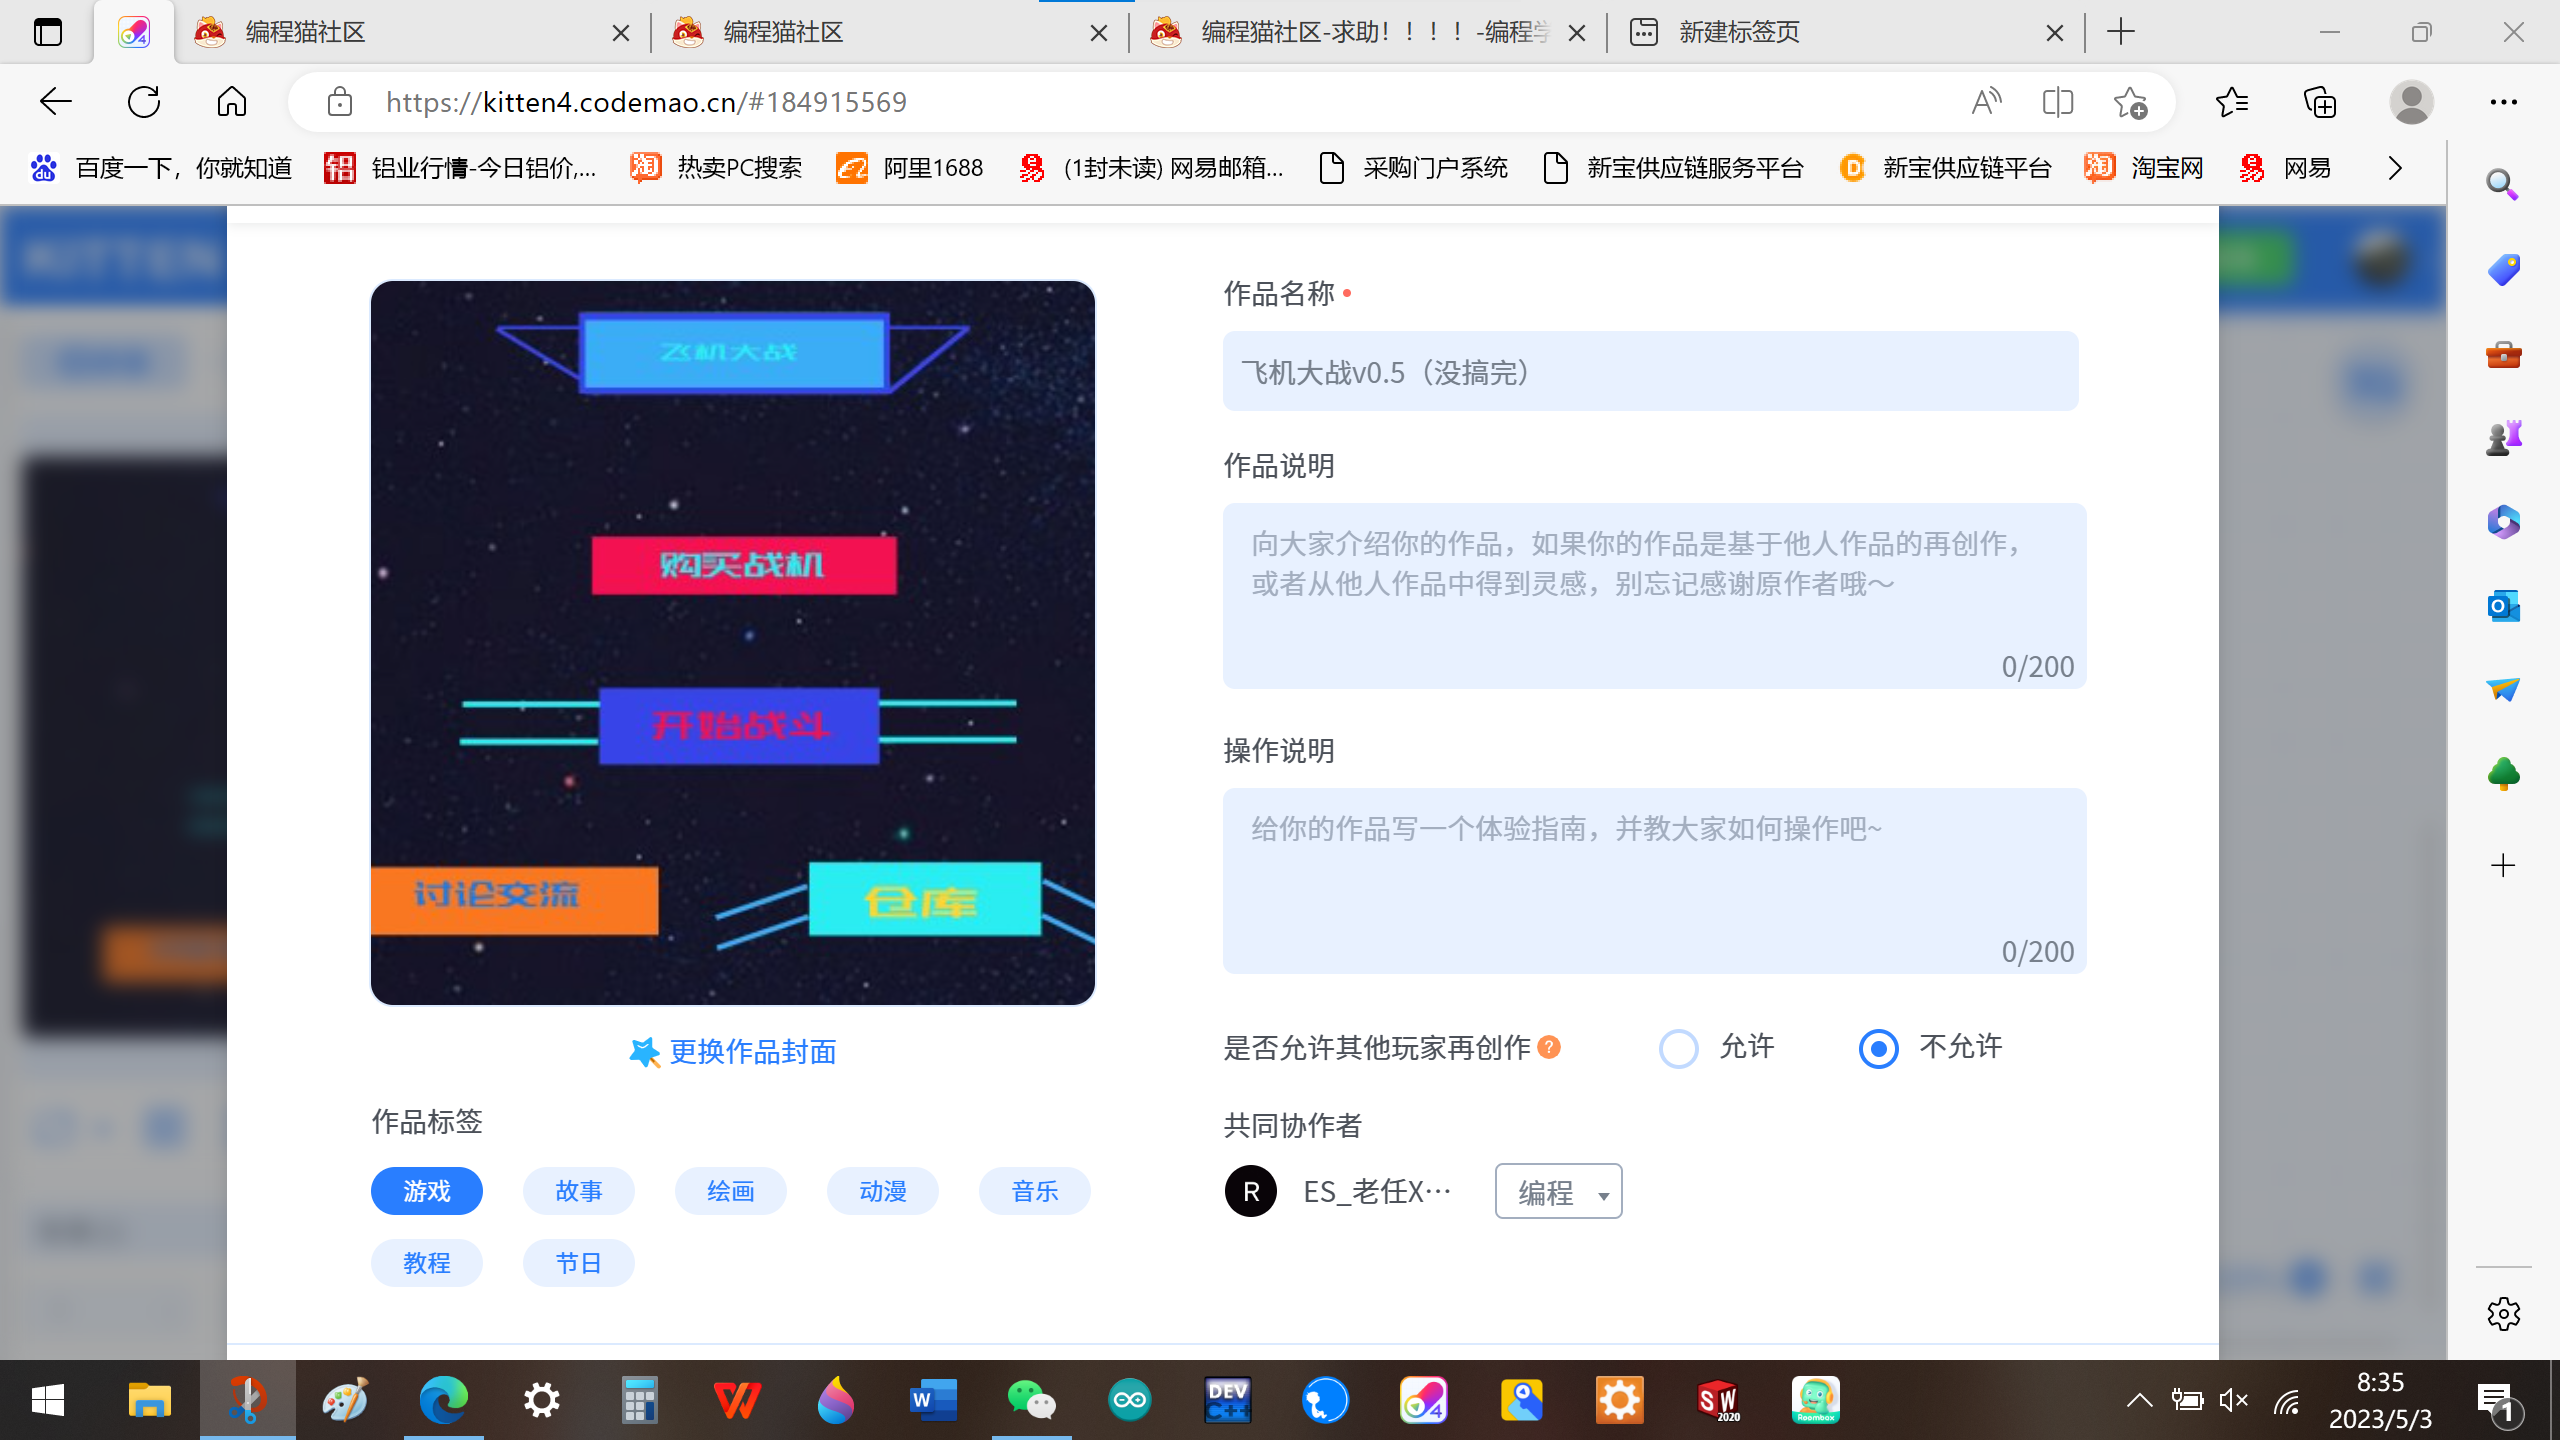Click the work cover image thumbnail

(x=733, y=643)
